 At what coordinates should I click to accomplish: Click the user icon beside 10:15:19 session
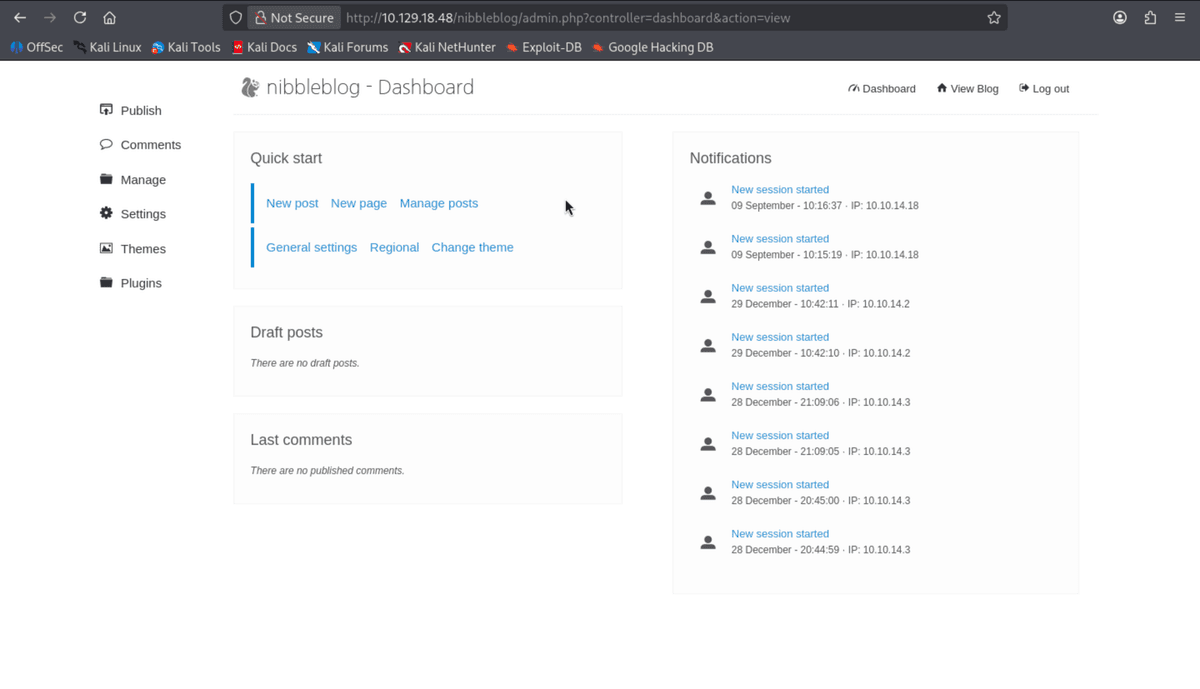(708, 247)
